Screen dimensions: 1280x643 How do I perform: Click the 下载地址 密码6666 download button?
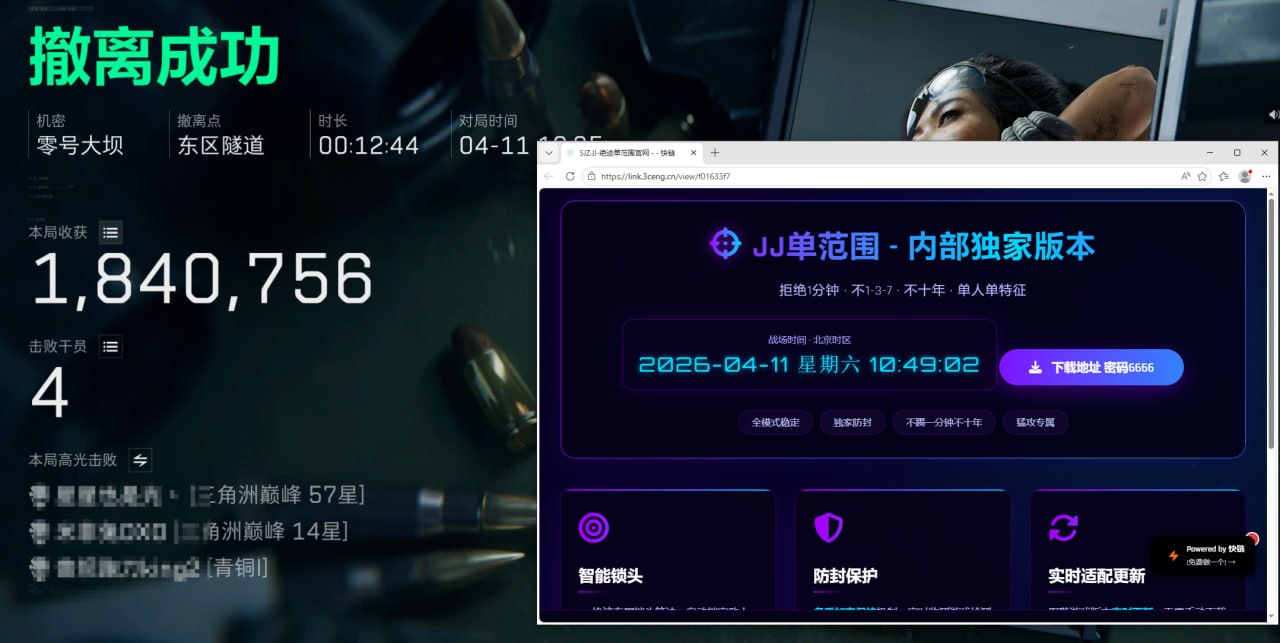click(1091, 367)
